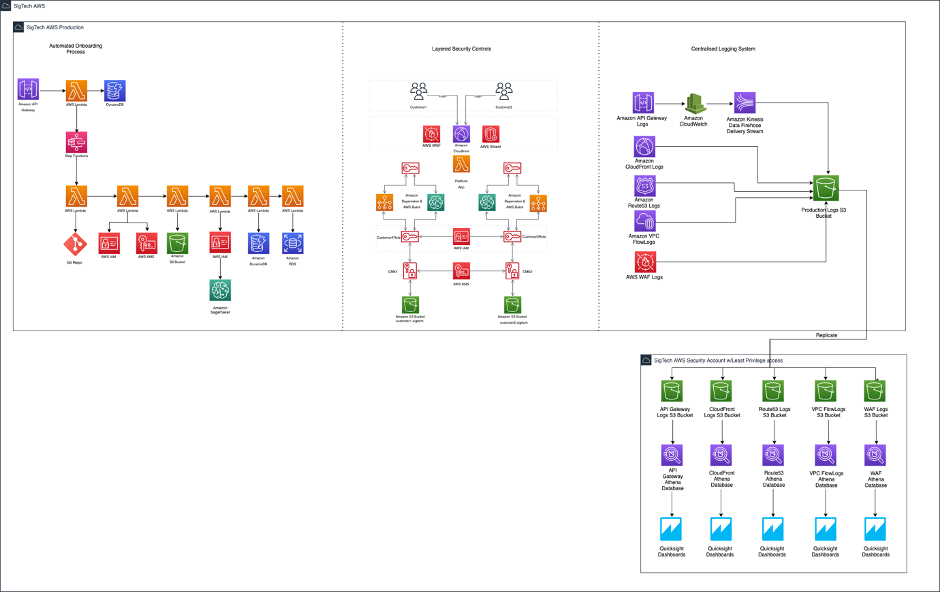Select the Amazon CloudFront icon
The width and height of the screenshot is (941, 593).
461,133
